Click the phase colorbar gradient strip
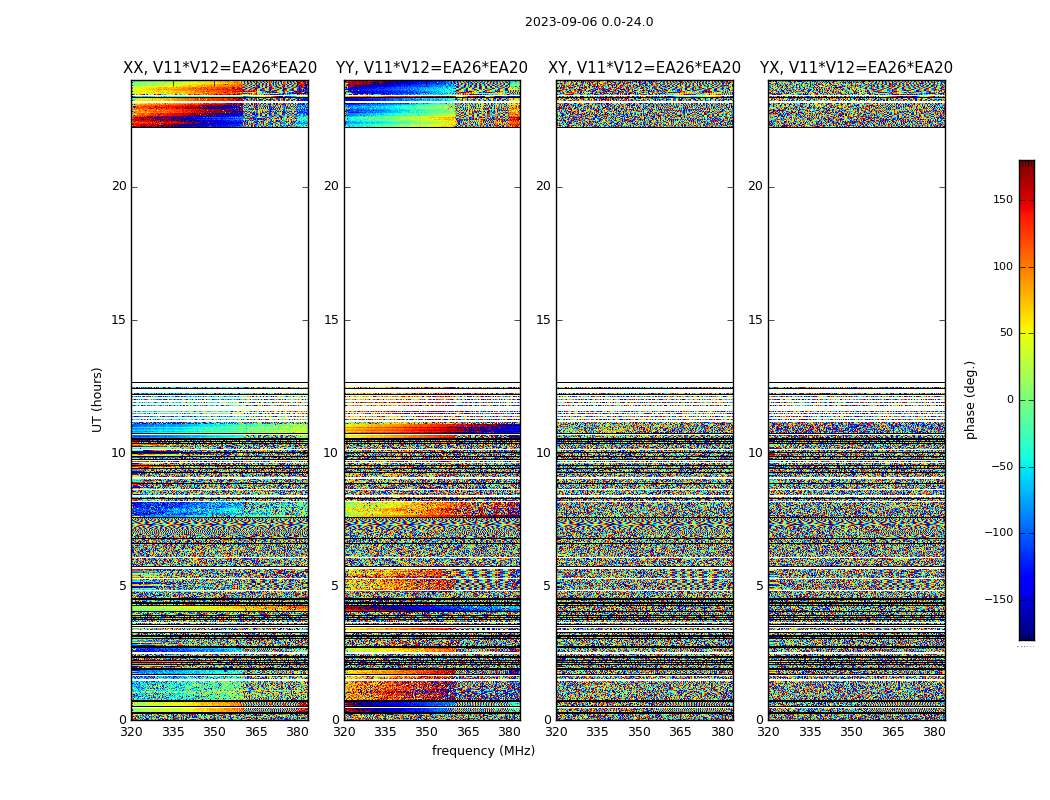This screenshot has height=800, width=1050. (1027, 400)
